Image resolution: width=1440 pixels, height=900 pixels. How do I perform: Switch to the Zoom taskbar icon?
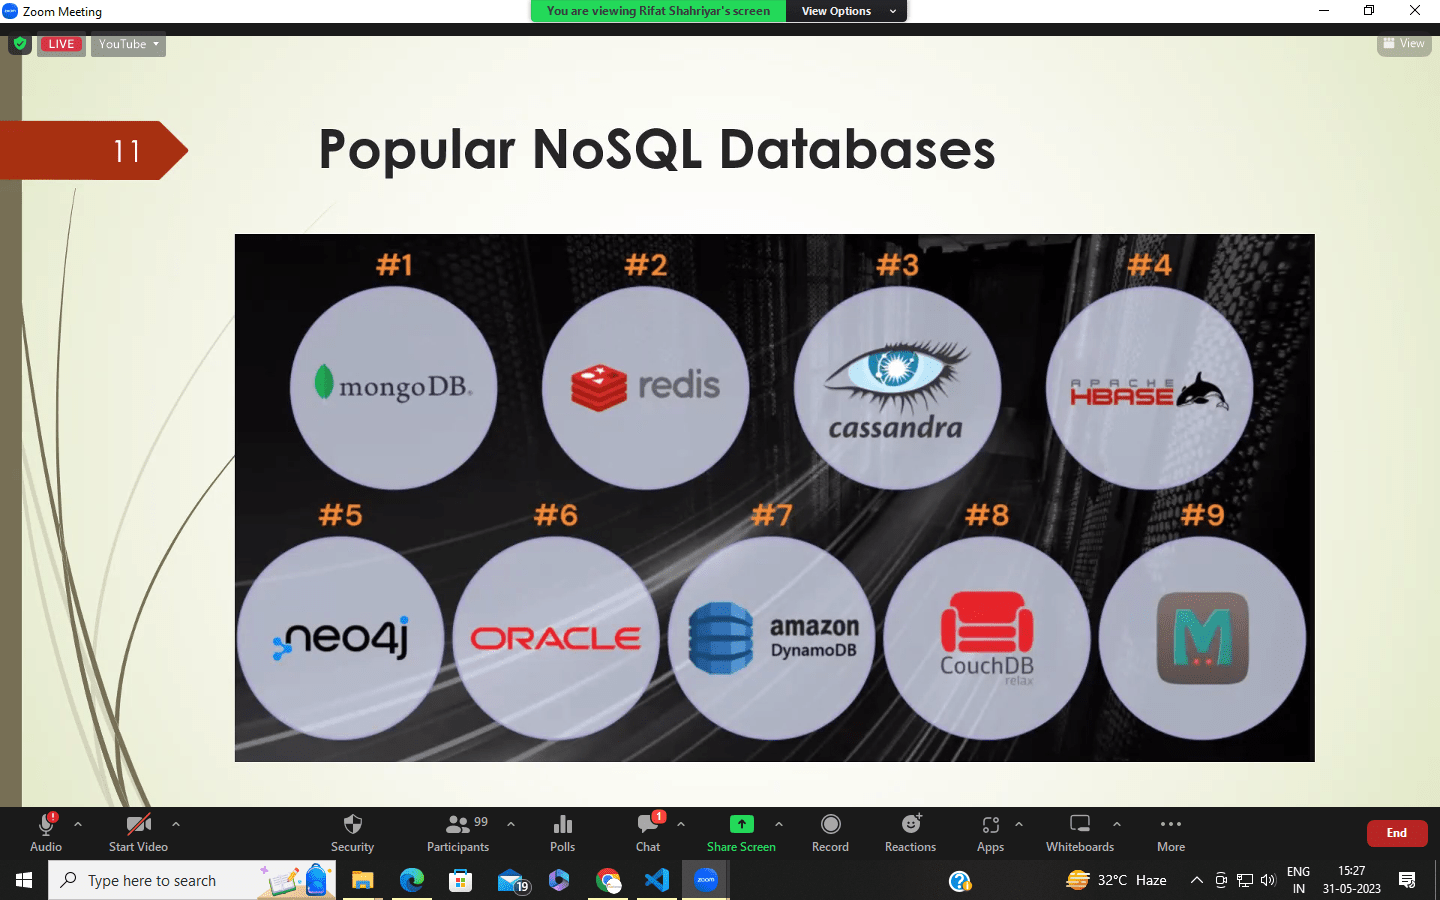click(x=706, y=880)
